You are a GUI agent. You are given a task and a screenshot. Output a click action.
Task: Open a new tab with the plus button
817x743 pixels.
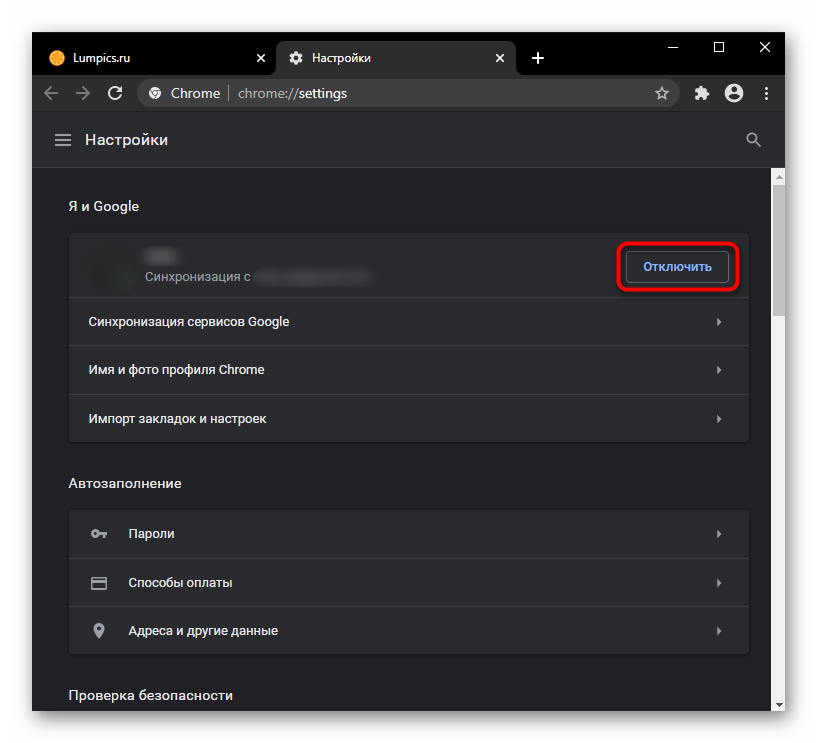coord(538,58)
